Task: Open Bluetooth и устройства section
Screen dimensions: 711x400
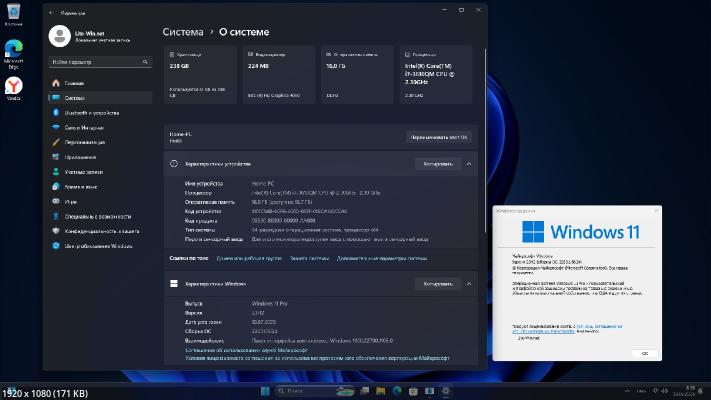Action: point(100,113)
